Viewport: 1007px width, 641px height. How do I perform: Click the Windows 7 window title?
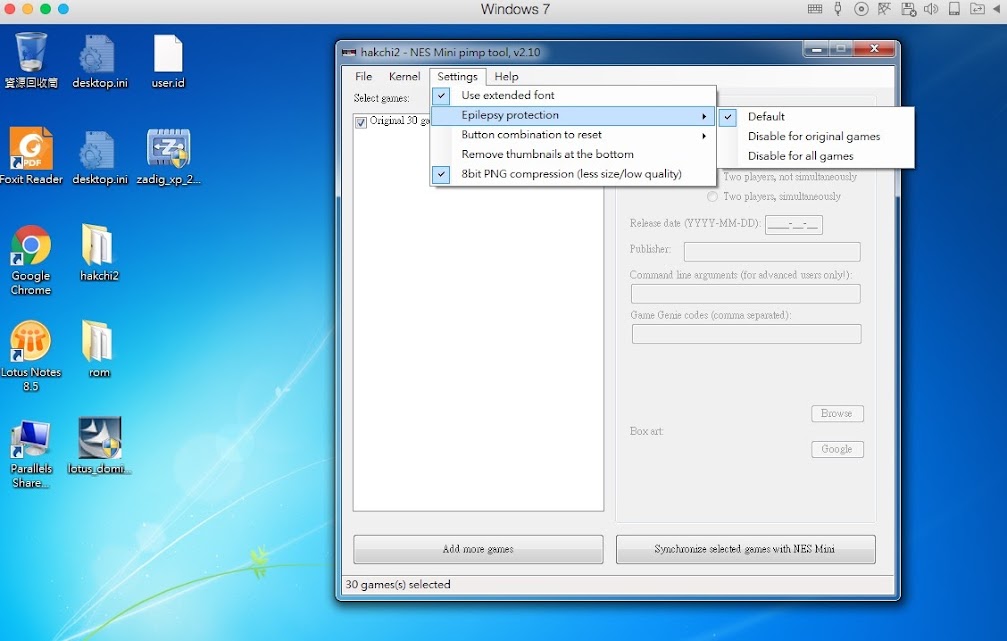pos(515,9)
